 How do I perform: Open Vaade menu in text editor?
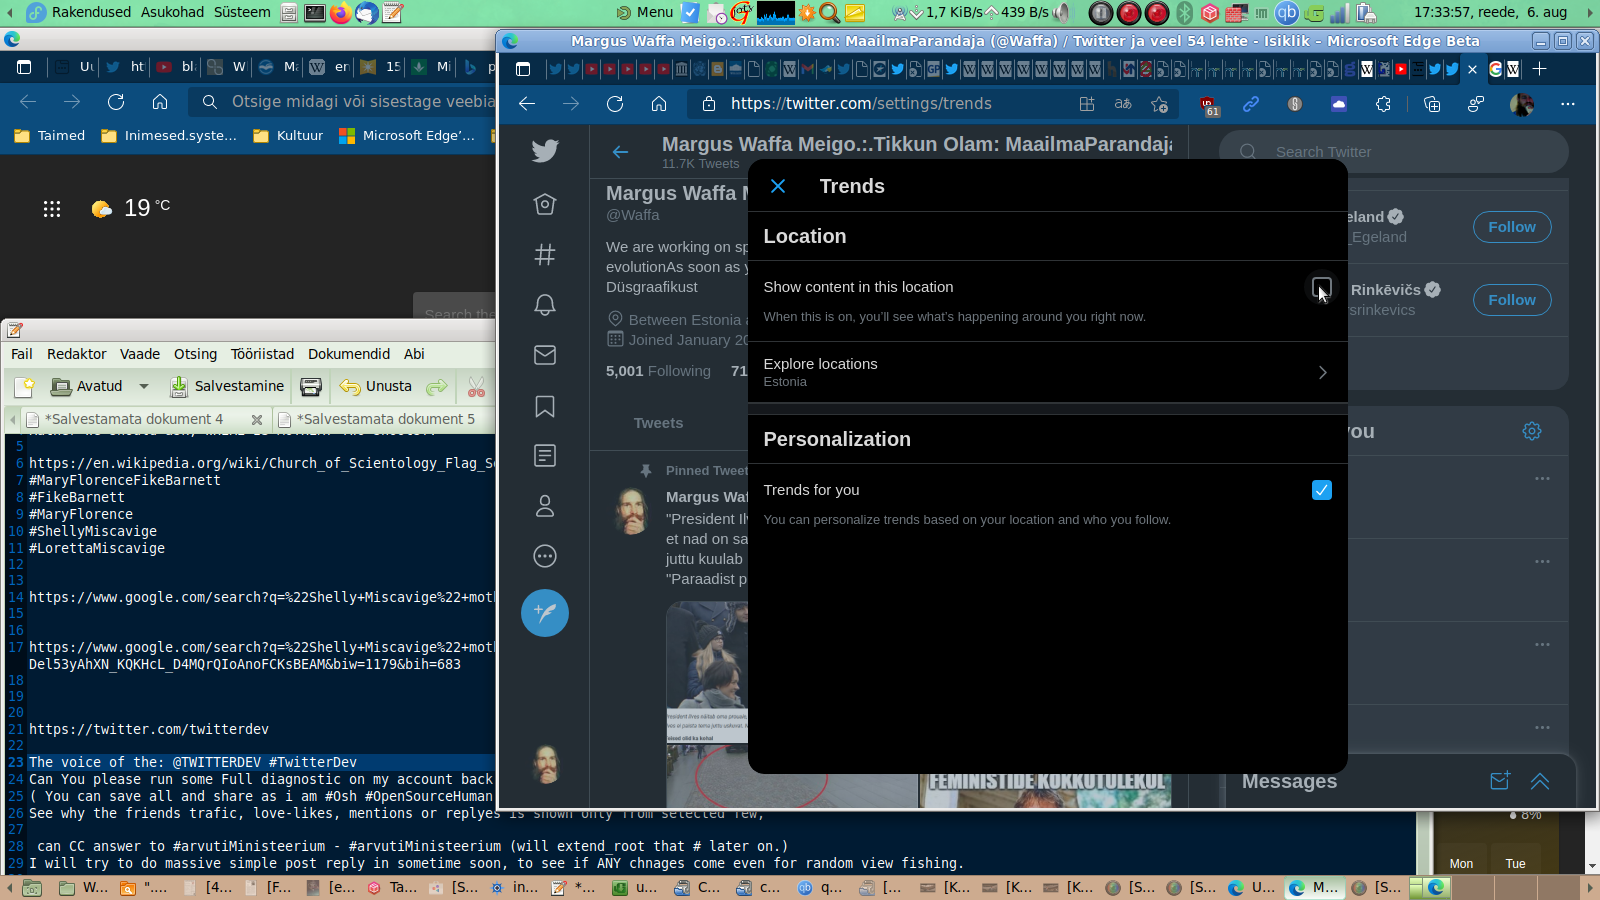pos(140,354)
